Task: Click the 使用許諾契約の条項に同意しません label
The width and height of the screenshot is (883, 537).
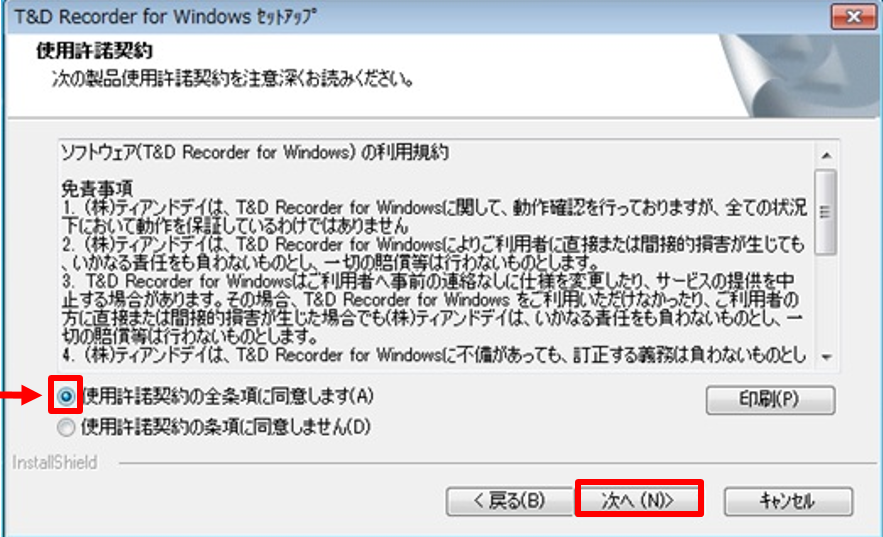Action: point(226,427)
